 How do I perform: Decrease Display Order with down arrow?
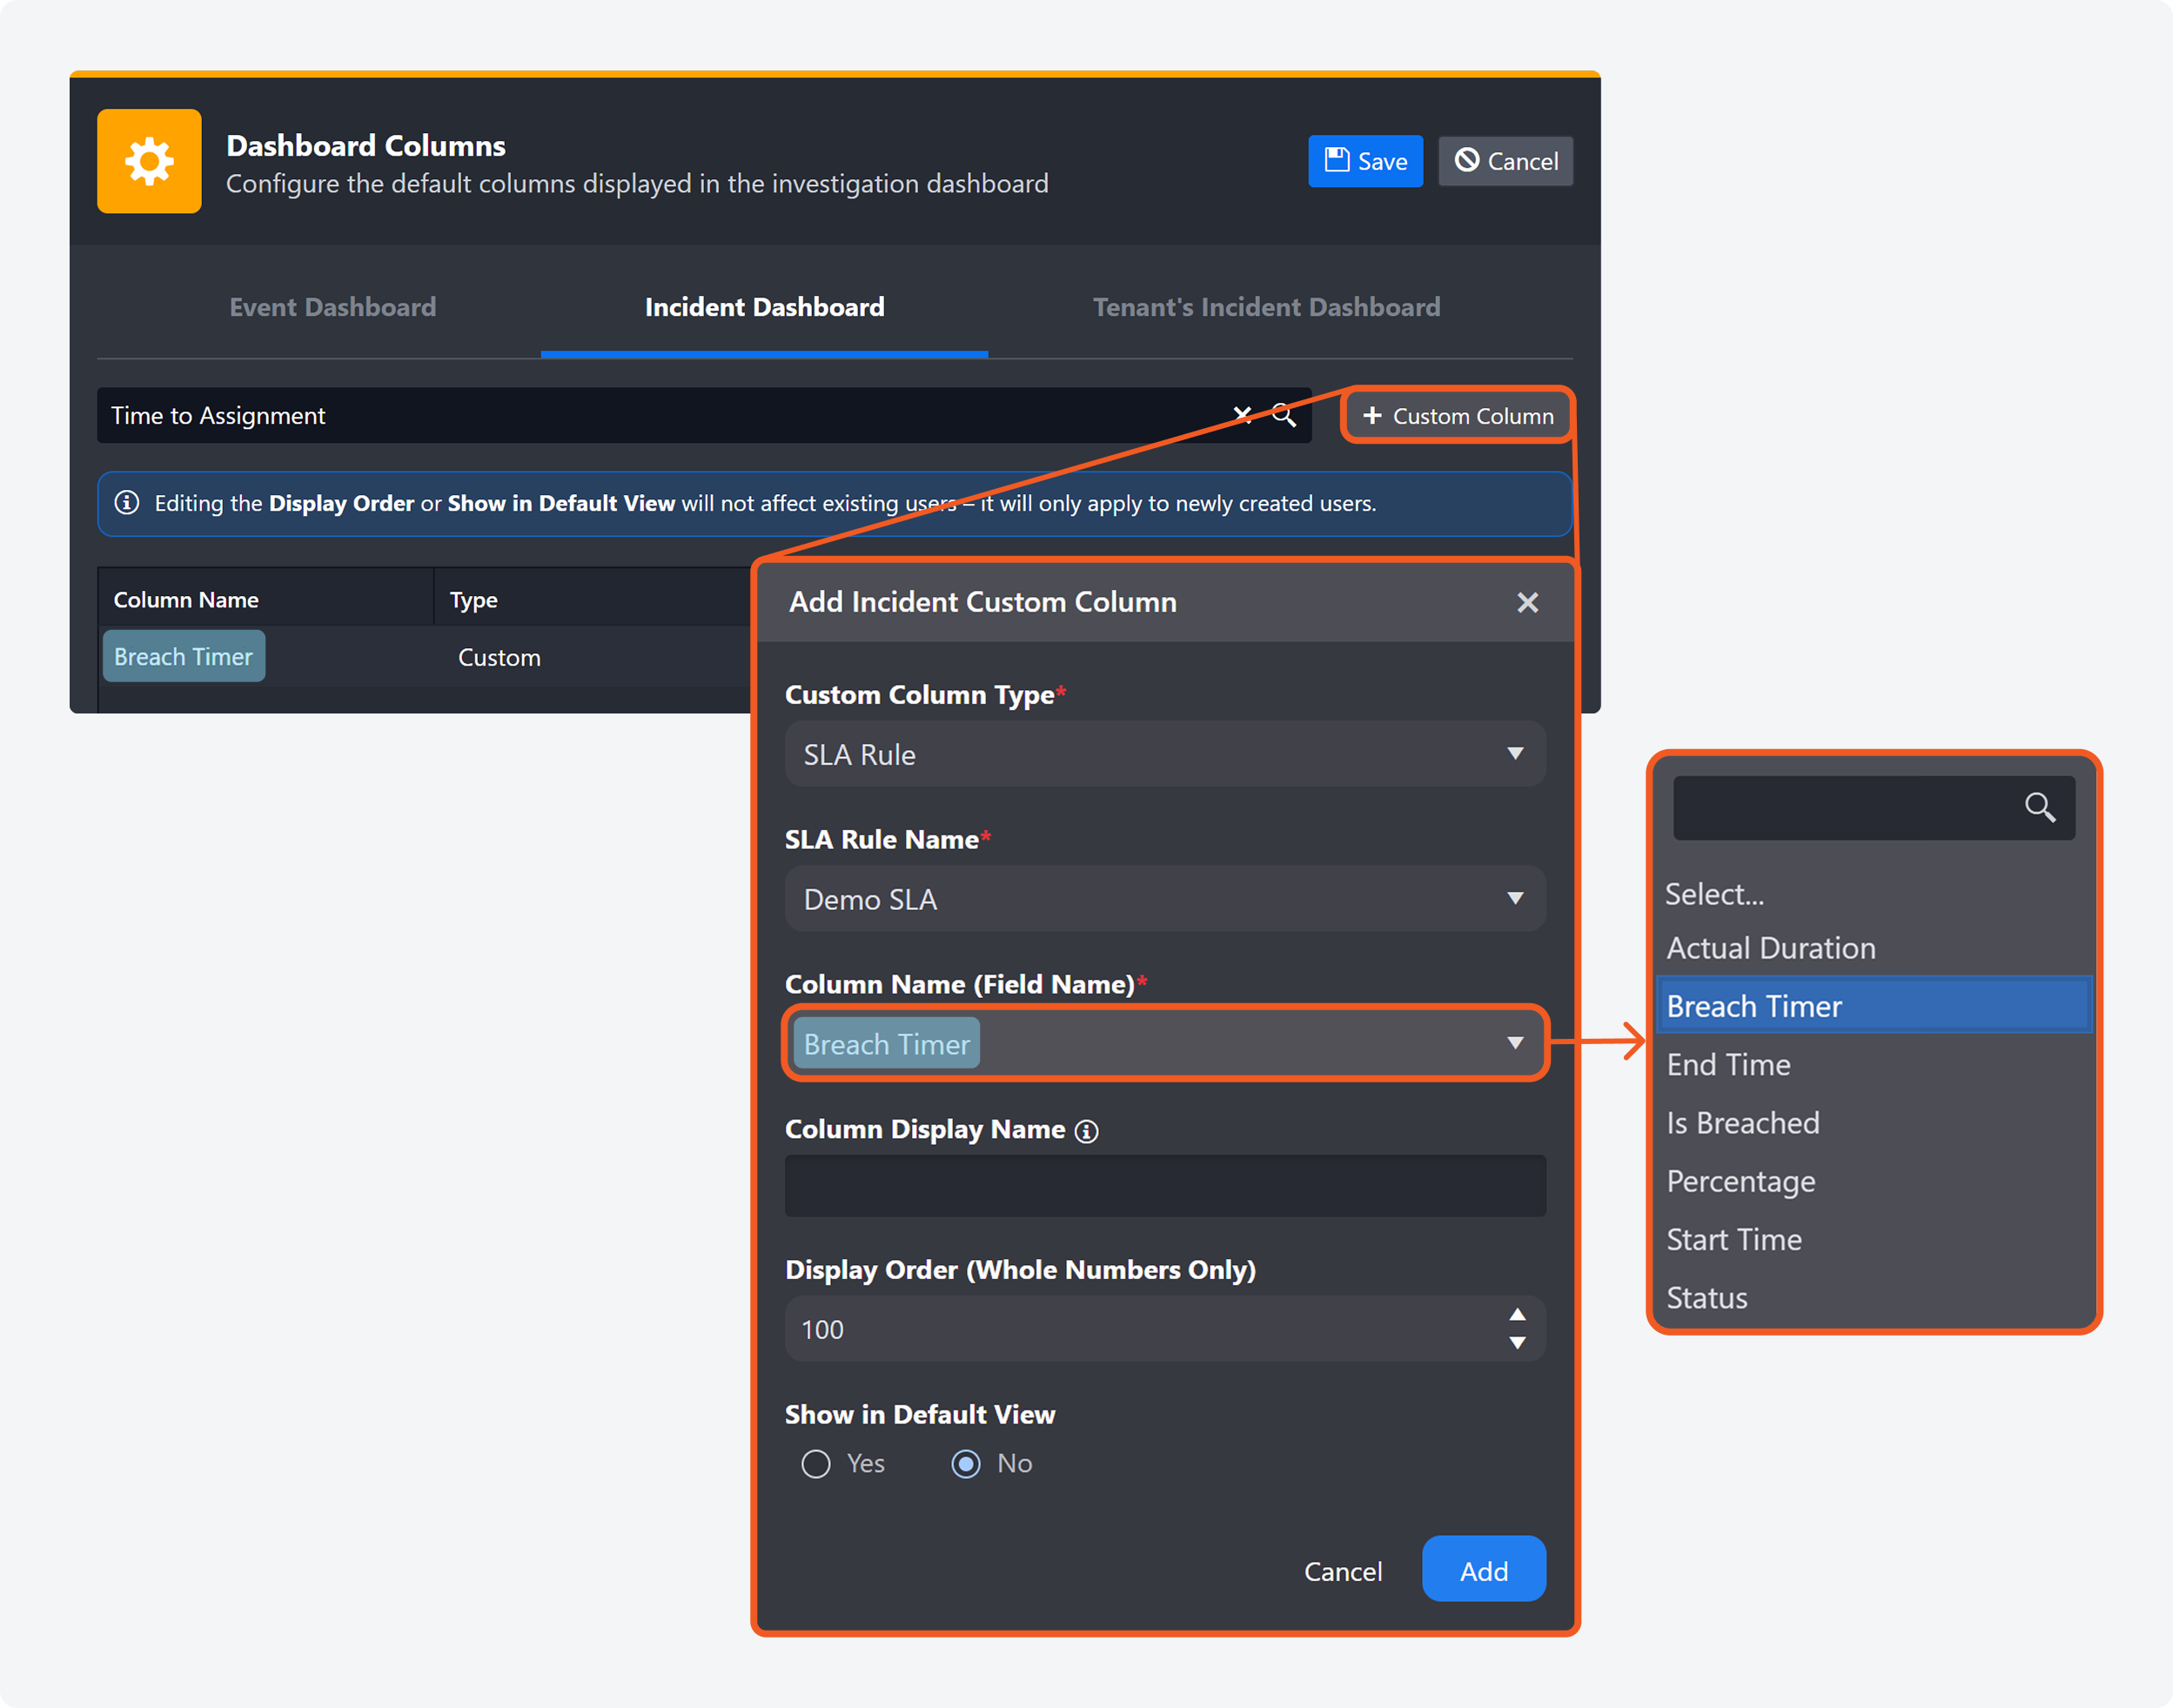point(1517,1343)
